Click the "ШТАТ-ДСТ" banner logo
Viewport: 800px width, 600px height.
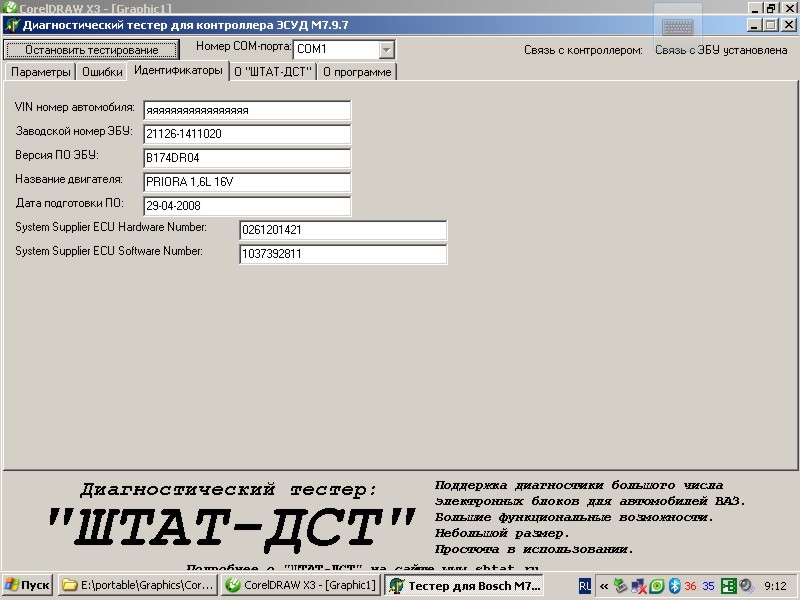[231, 528]
